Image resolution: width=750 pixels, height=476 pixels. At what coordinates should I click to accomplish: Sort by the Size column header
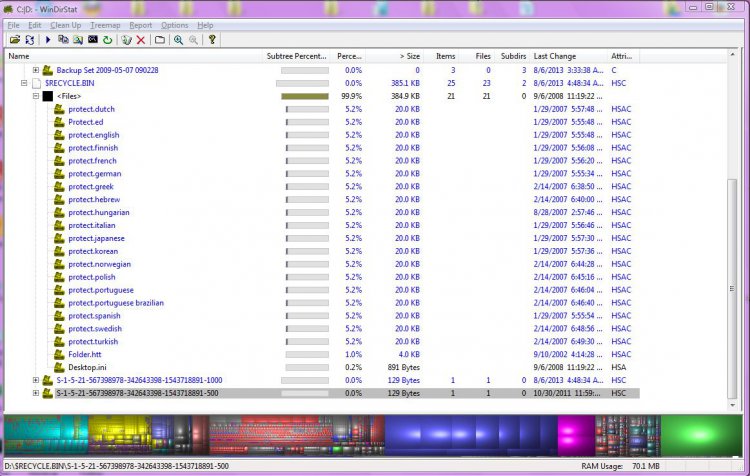pyautogui.click(x=395, y=56)
